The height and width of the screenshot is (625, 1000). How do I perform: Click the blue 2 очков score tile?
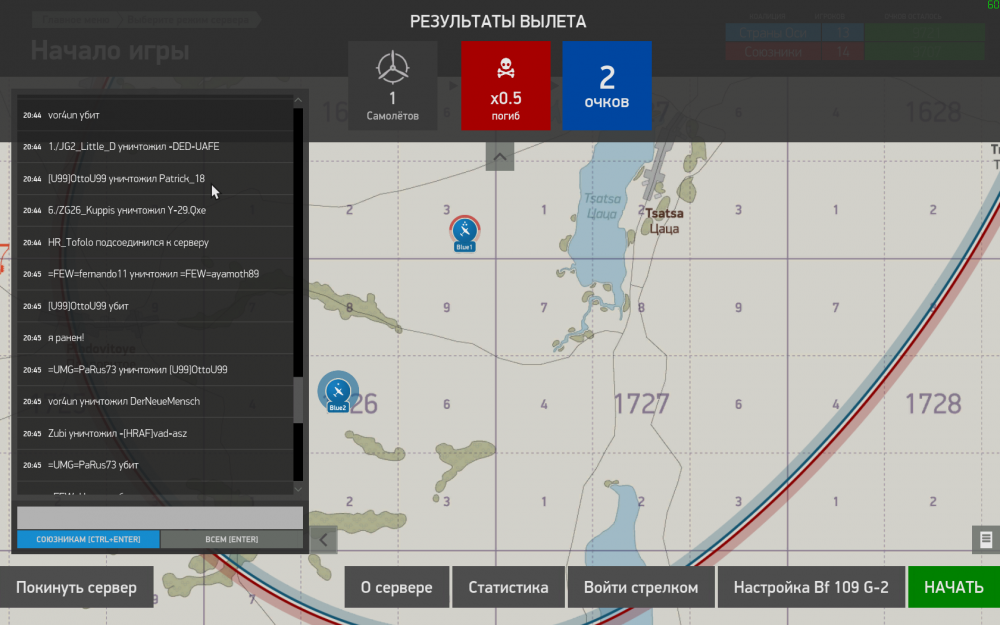pos(607,85)
